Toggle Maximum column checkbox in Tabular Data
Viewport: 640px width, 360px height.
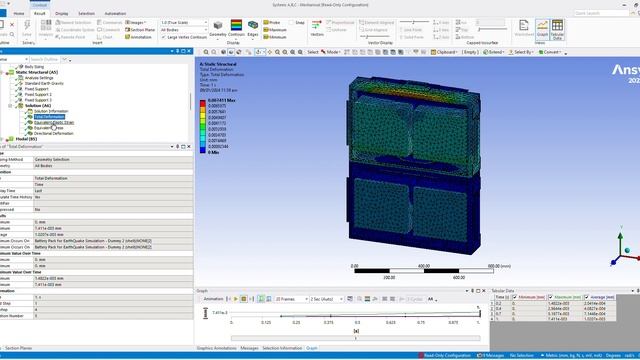(550, 297)
